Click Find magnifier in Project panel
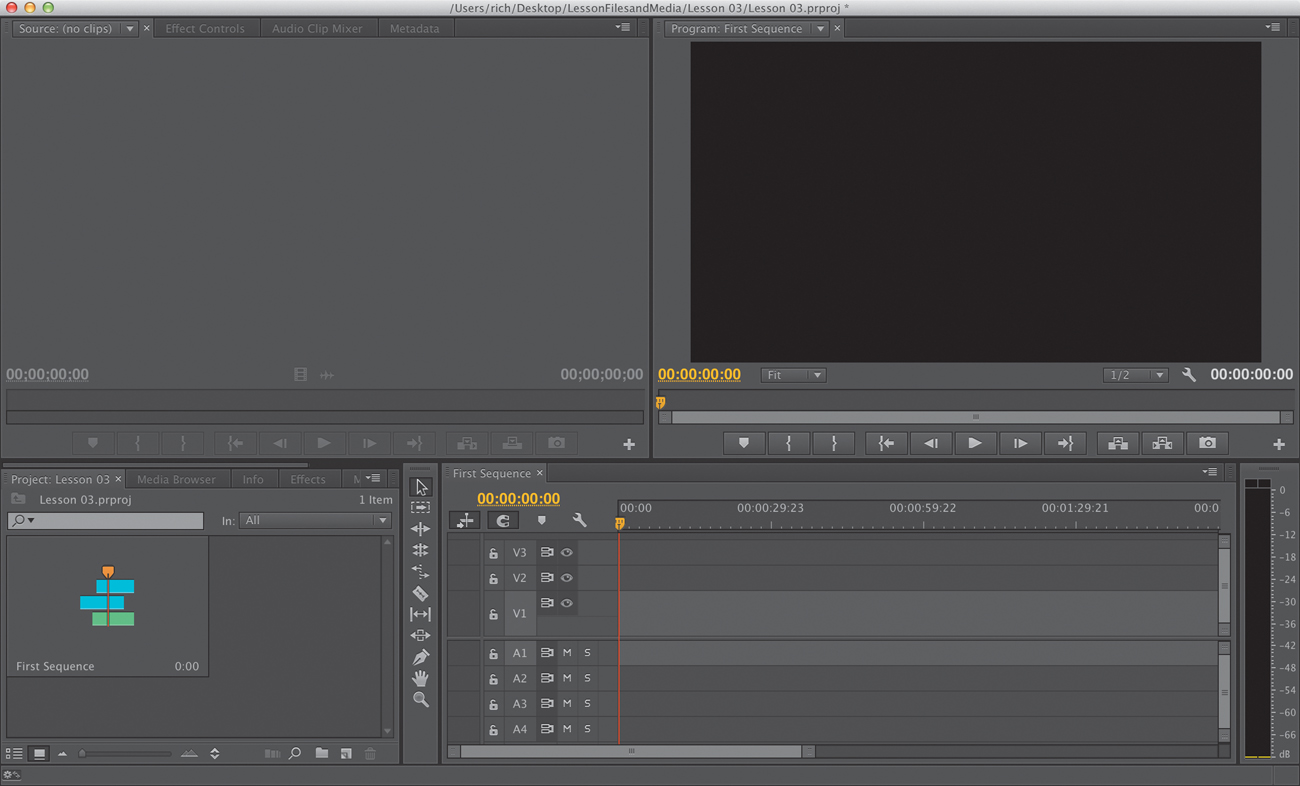This screenshot has width=1300, height=786. [x=295, y=754]
